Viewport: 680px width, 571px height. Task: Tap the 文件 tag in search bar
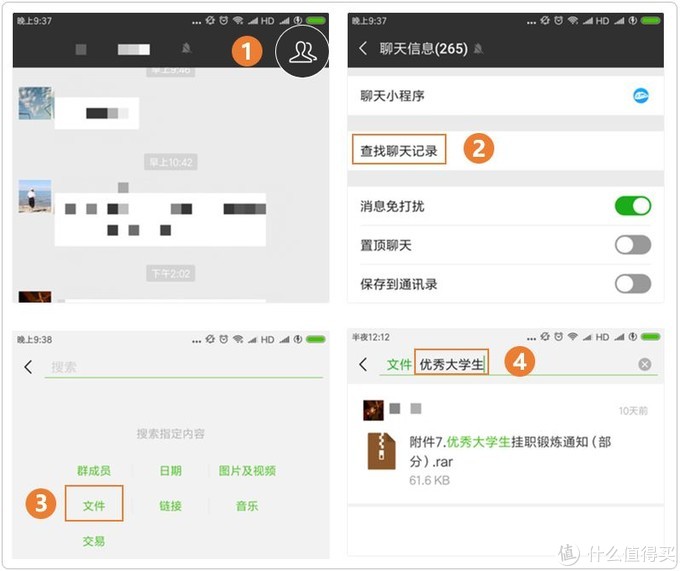(x=399, y=364)
